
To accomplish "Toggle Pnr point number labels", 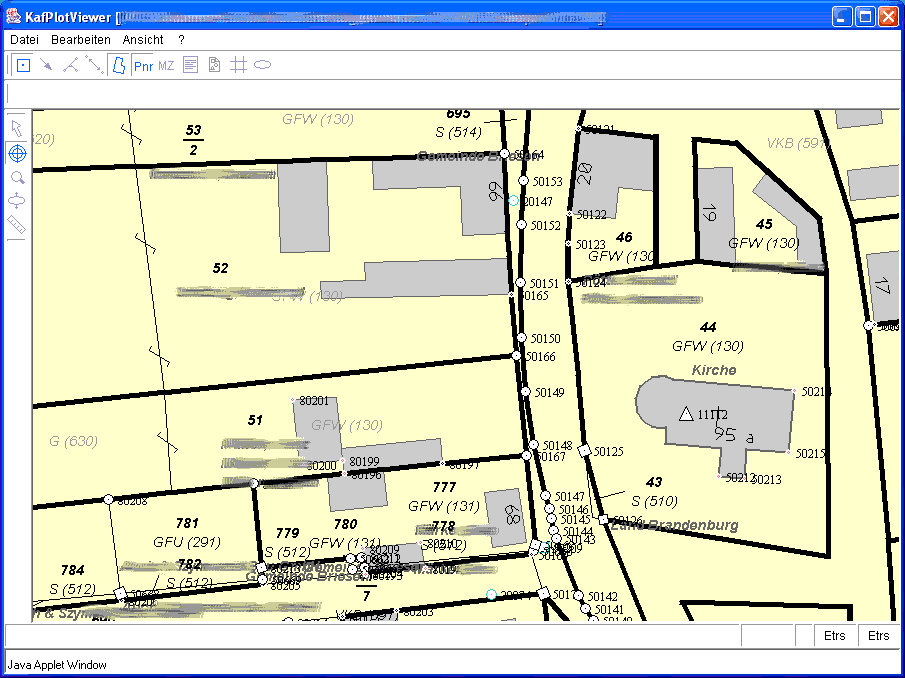I will pyautogui.click(x=143, y=65).
